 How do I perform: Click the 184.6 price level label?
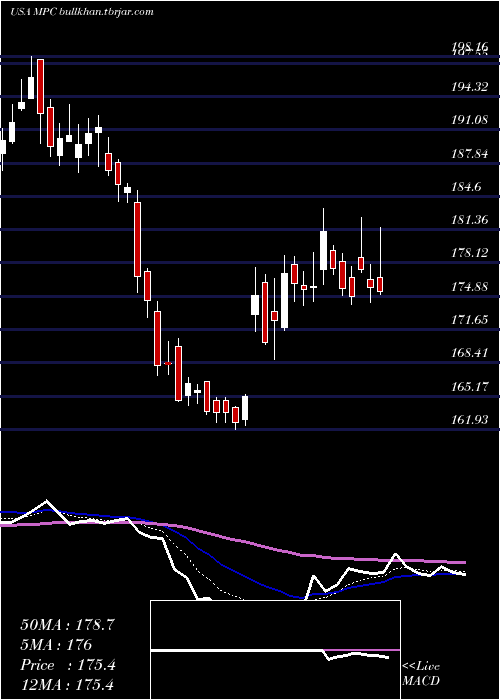coord(466,187)
